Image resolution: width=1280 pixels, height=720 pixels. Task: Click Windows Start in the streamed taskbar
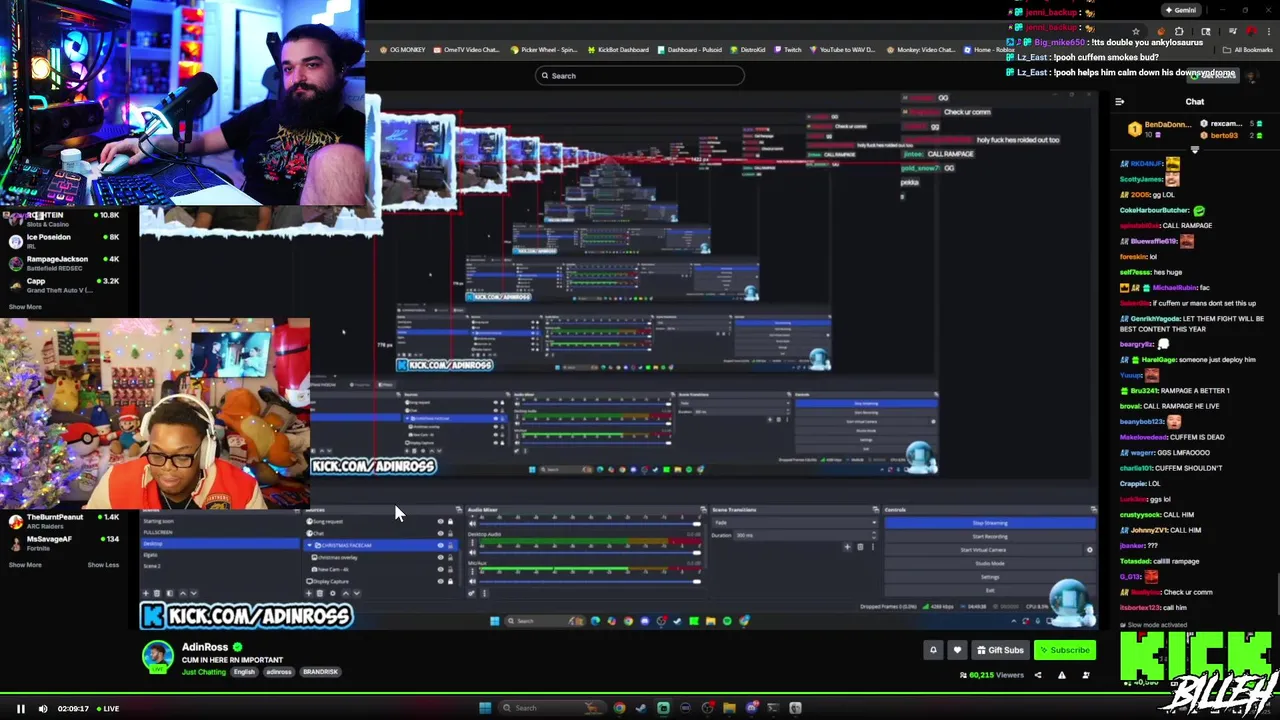[x=494, y=621]
